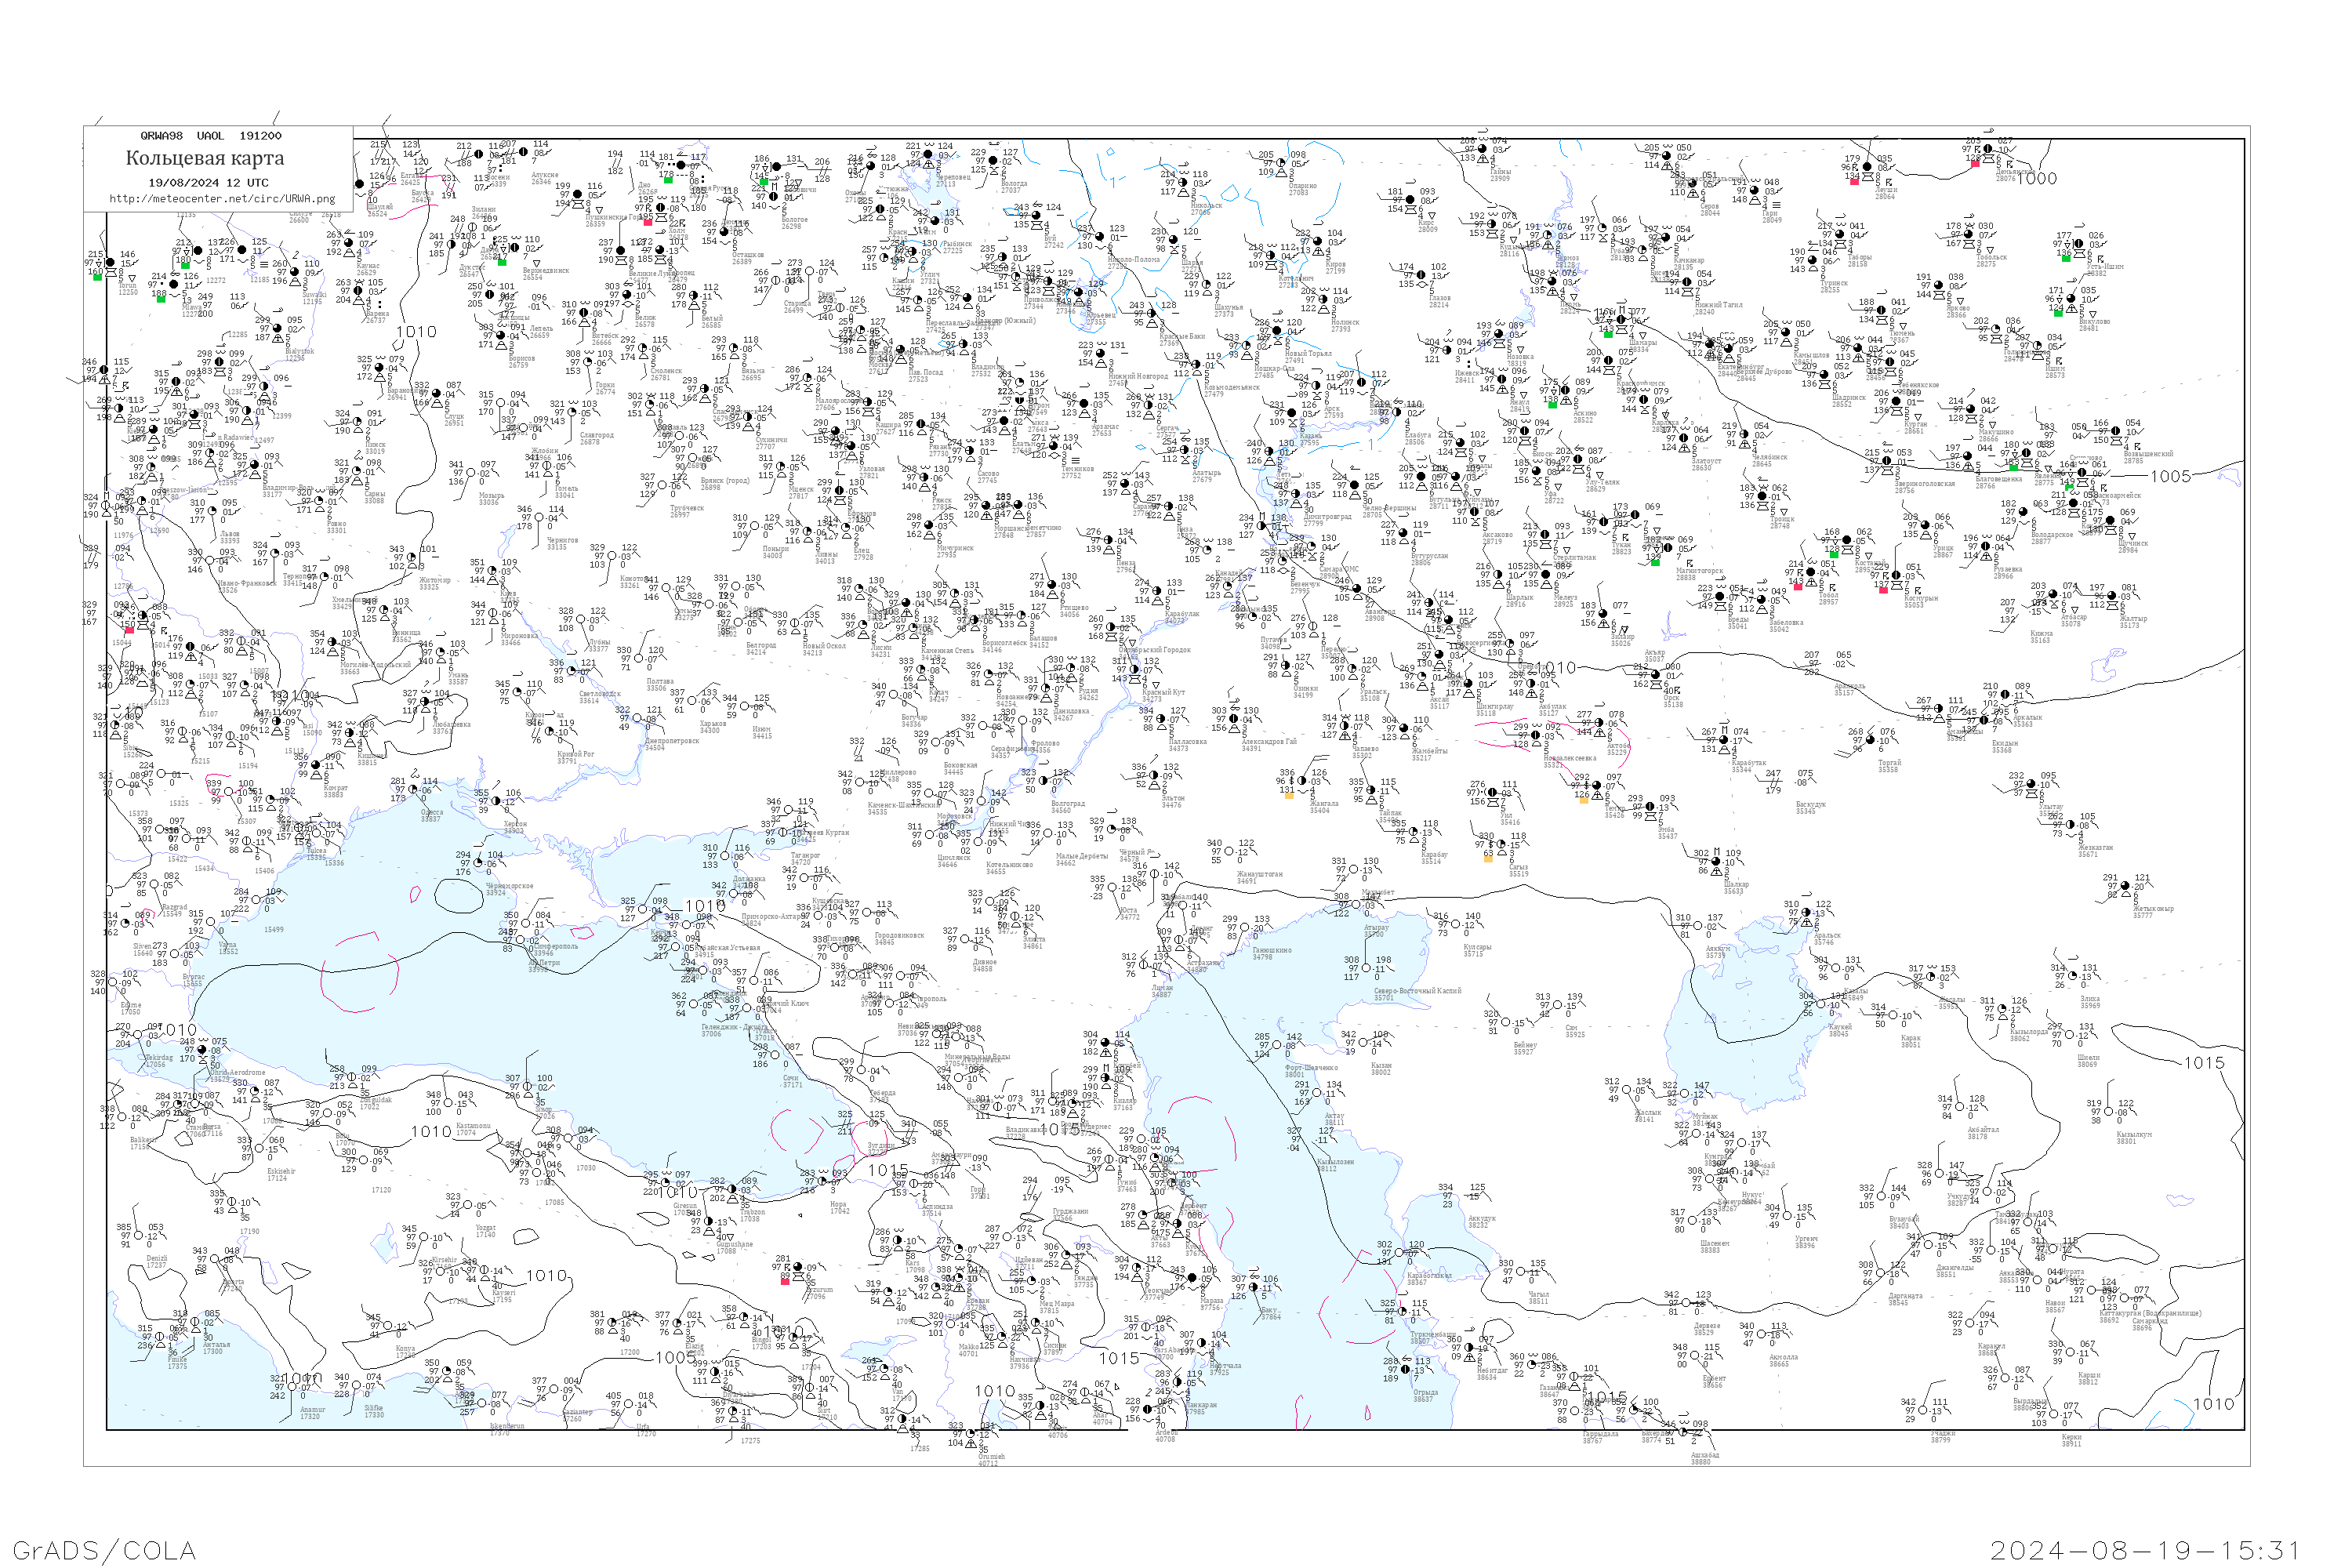Click the orange square at Жангала station

pos(1289,796)
